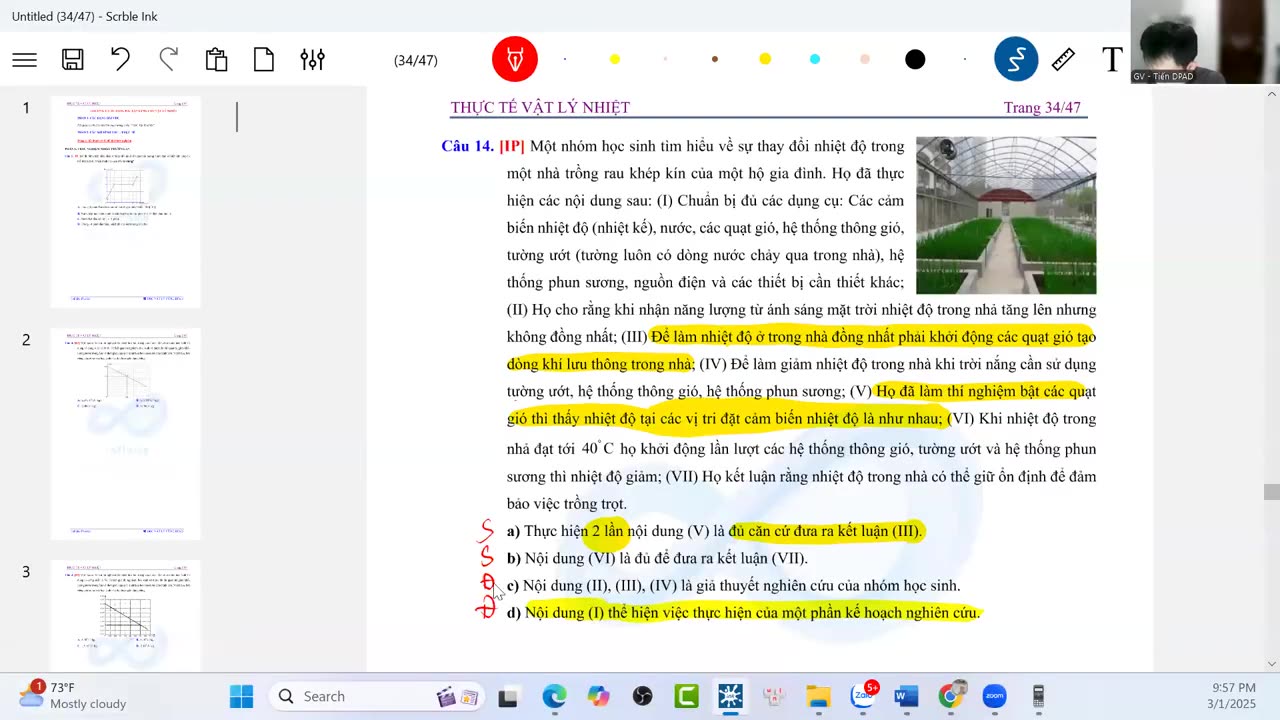Screen dimensions: 1280x720
Task: Open the green Camtasia taskbar icon
Action: (686, 696)
